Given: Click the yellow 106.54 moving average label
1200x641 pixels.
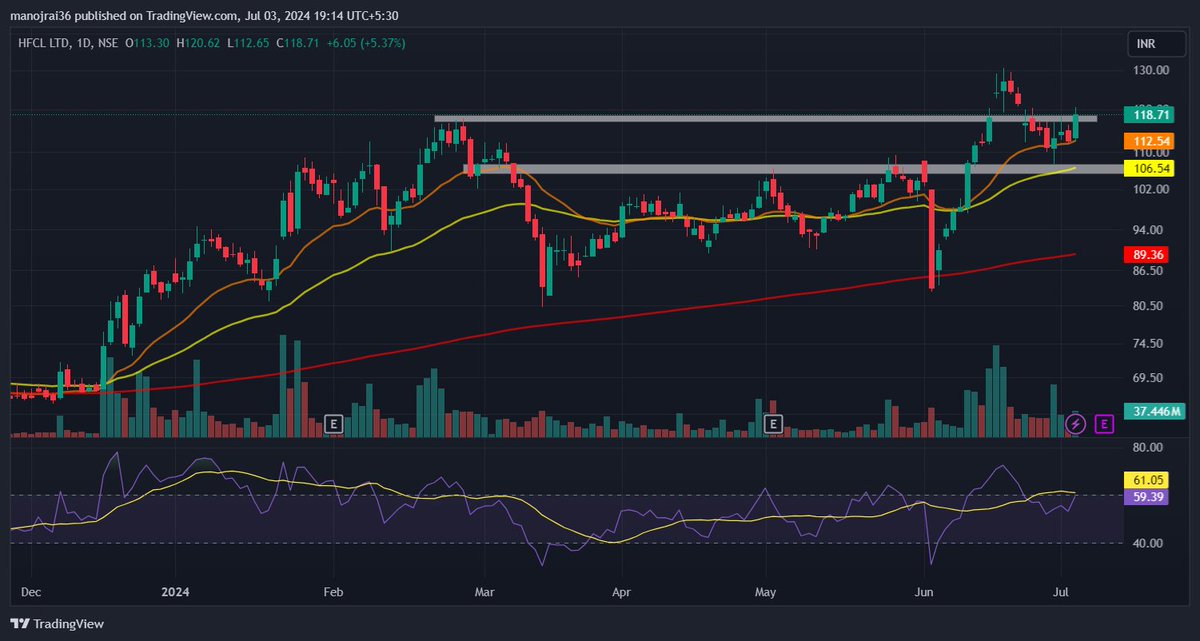Looking at the screenshot, I should point(1148,167).
